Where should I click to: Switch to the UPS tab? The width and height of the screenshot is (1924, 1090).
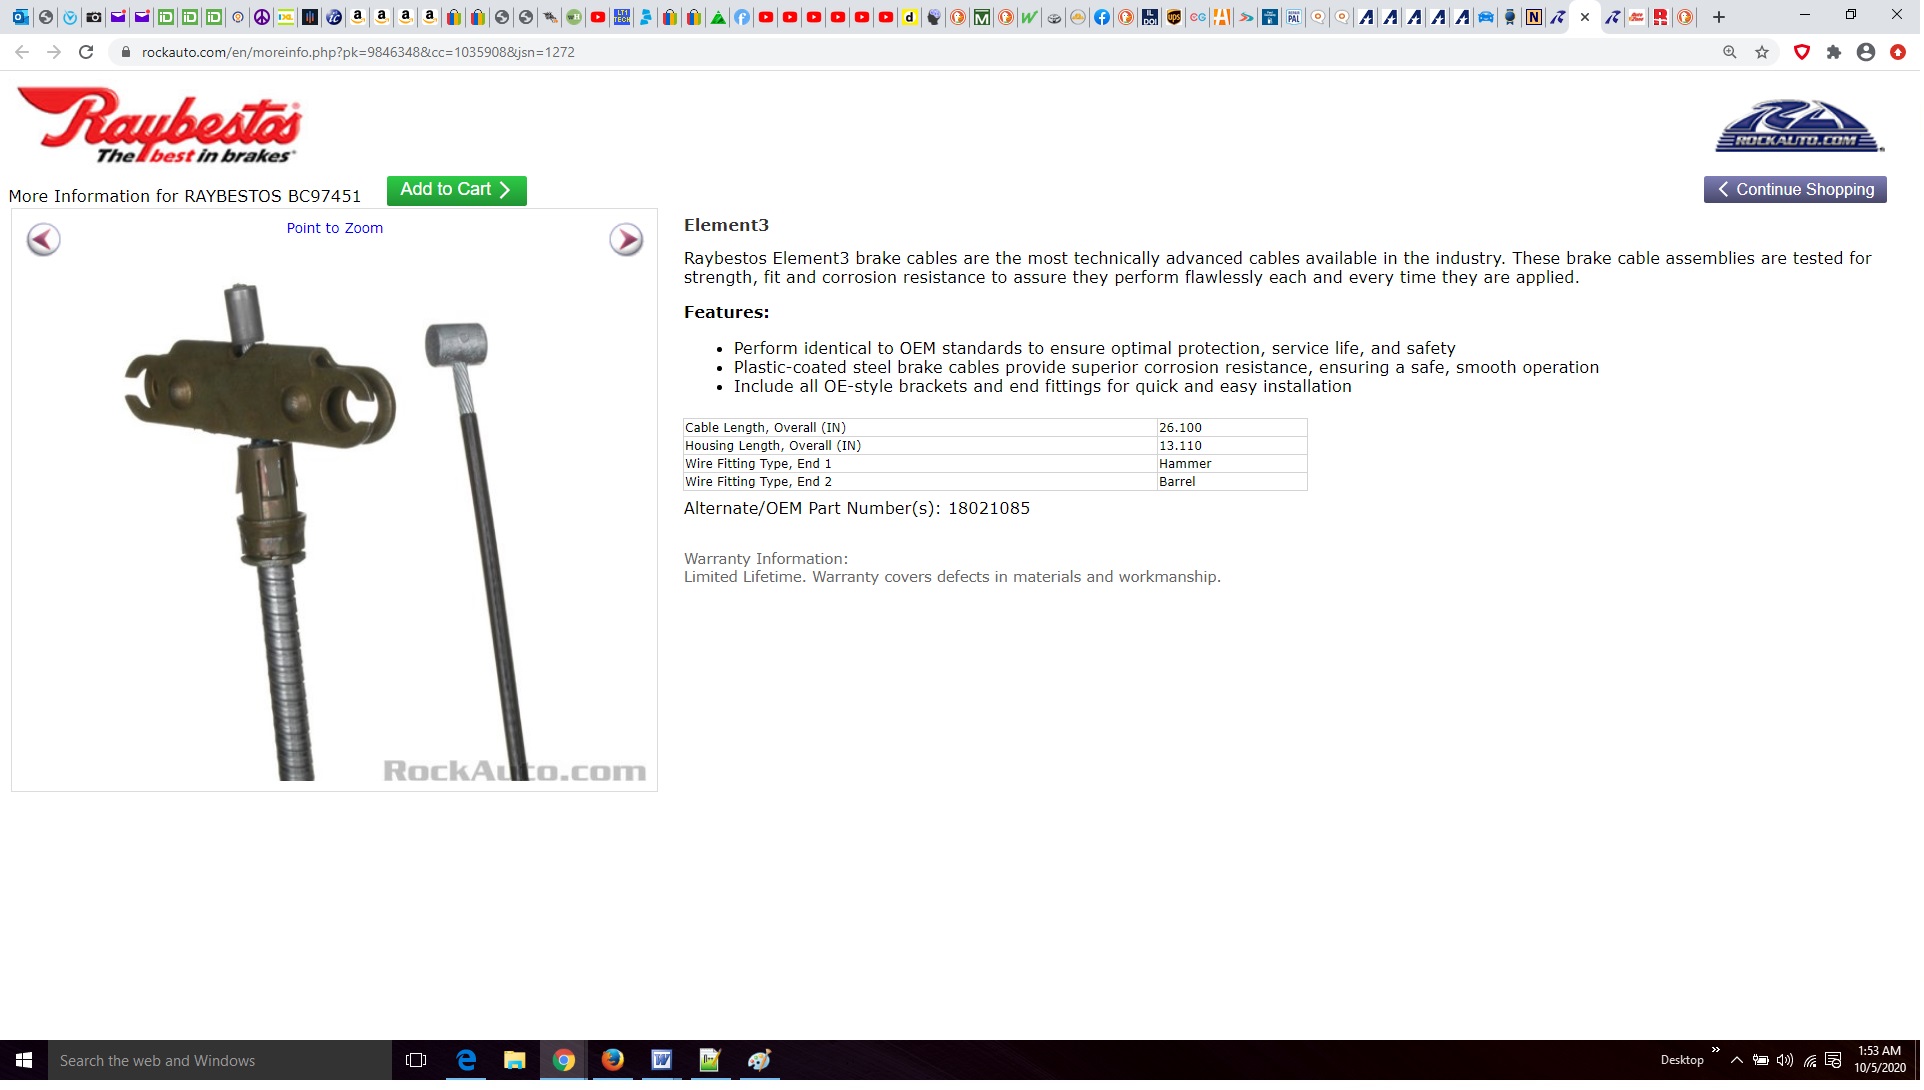coord(1174,17)
